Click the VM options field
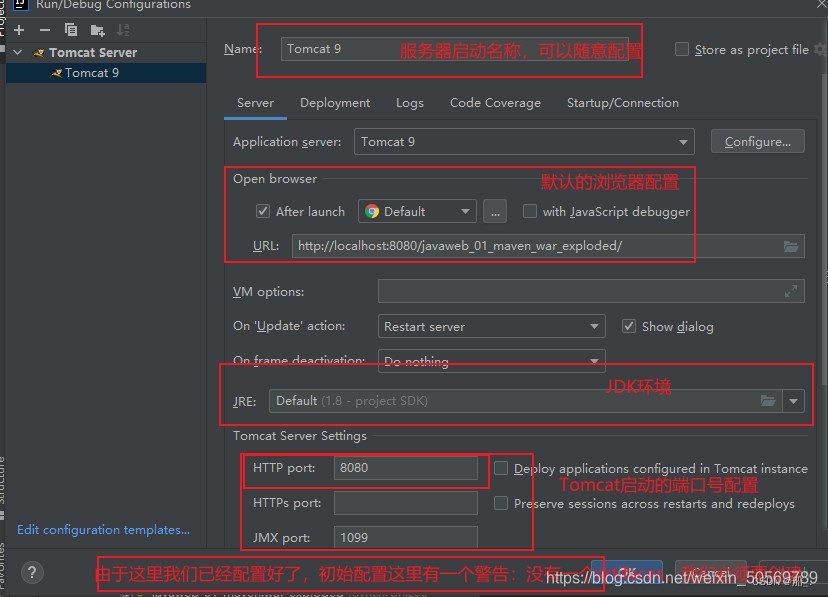The width and height of the screenshot is (828, 597). coord(591,291)
